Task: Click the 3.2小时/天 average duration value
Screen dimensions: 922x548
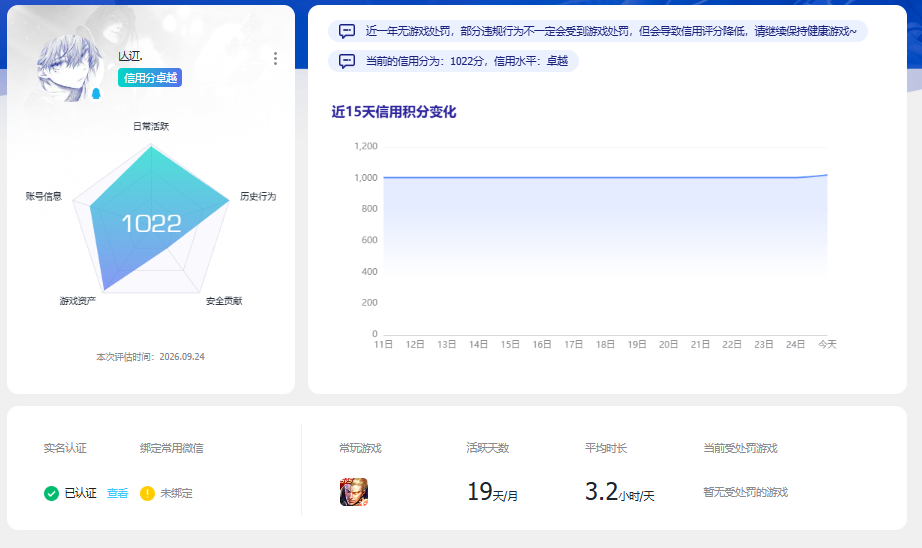Action: 620,492
